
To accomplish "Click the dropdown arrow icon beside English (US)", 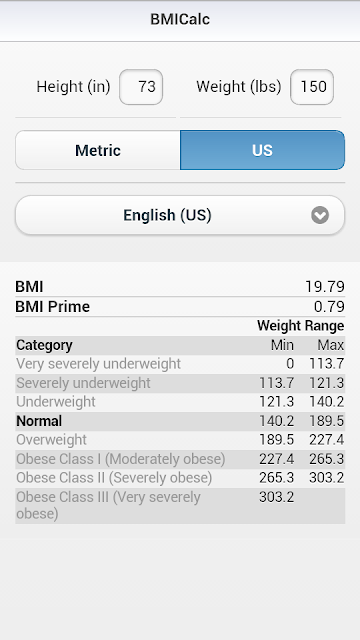I will (x=320, y=215).
